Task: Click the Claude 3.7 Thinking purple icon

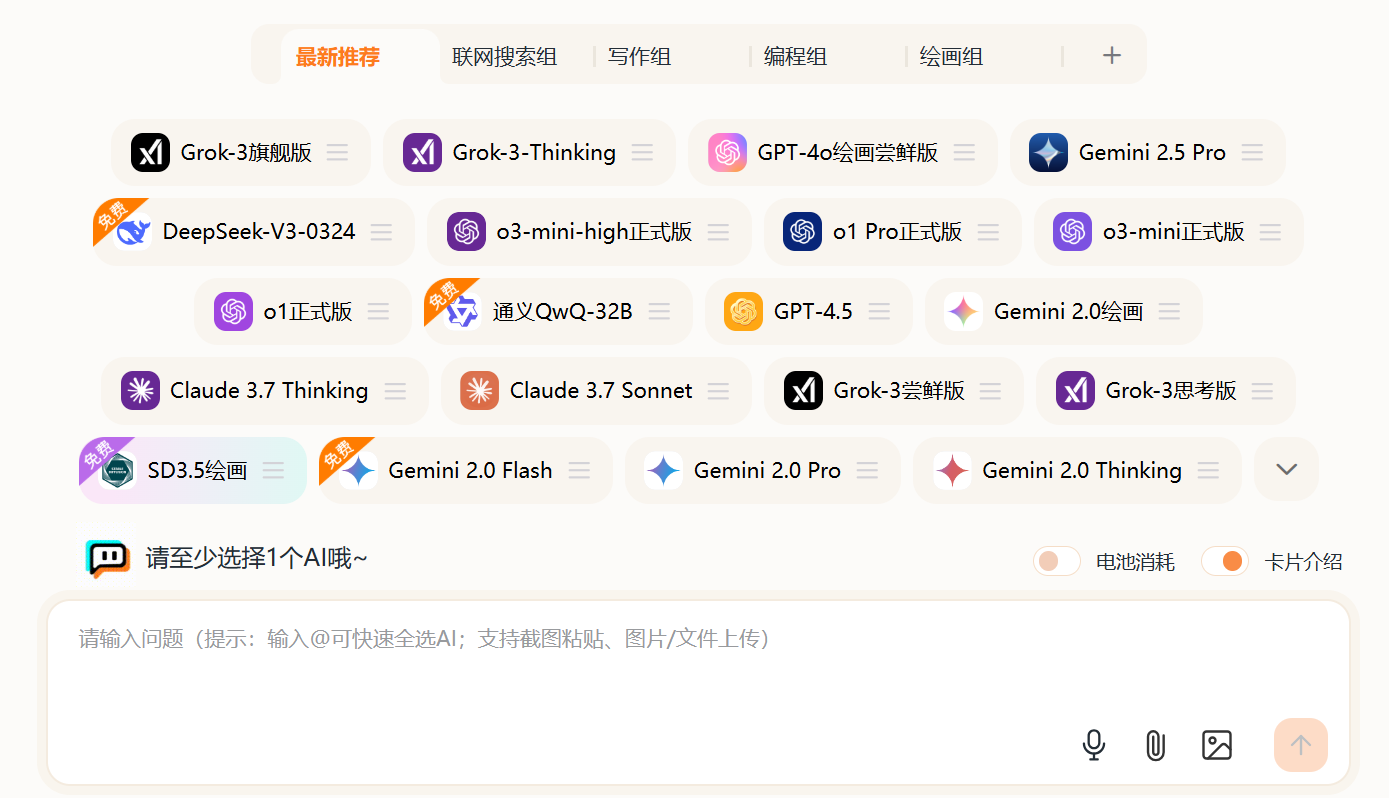Action: [x=140, y=391]
